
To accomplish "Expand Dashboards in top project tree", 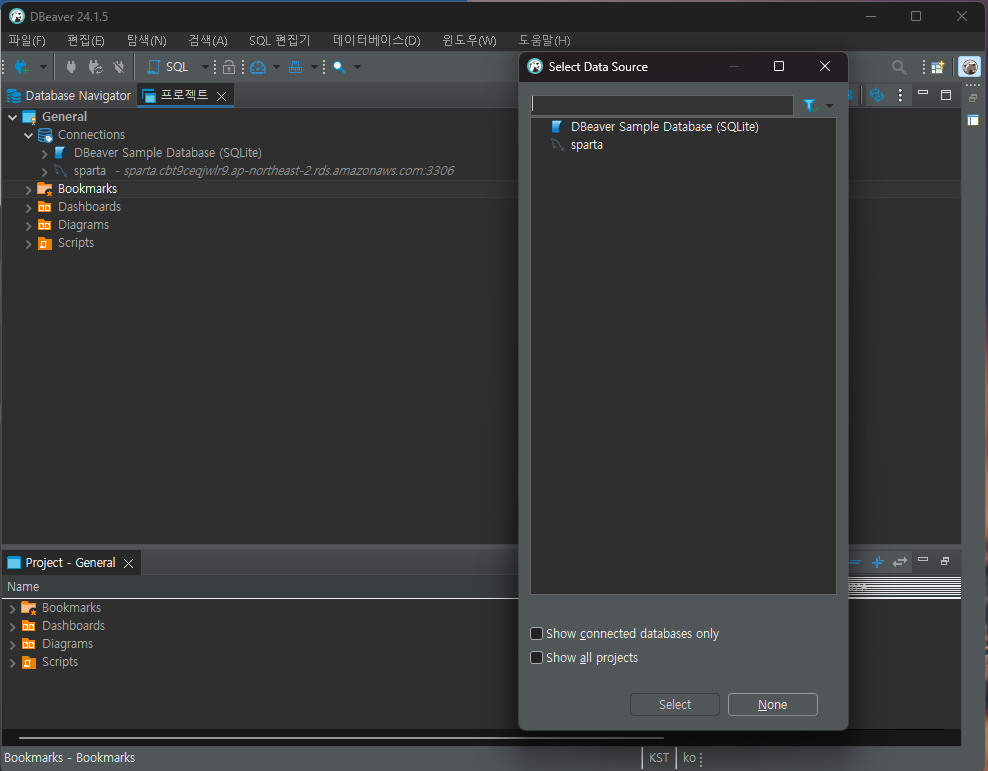I will (x=28, y=207).
